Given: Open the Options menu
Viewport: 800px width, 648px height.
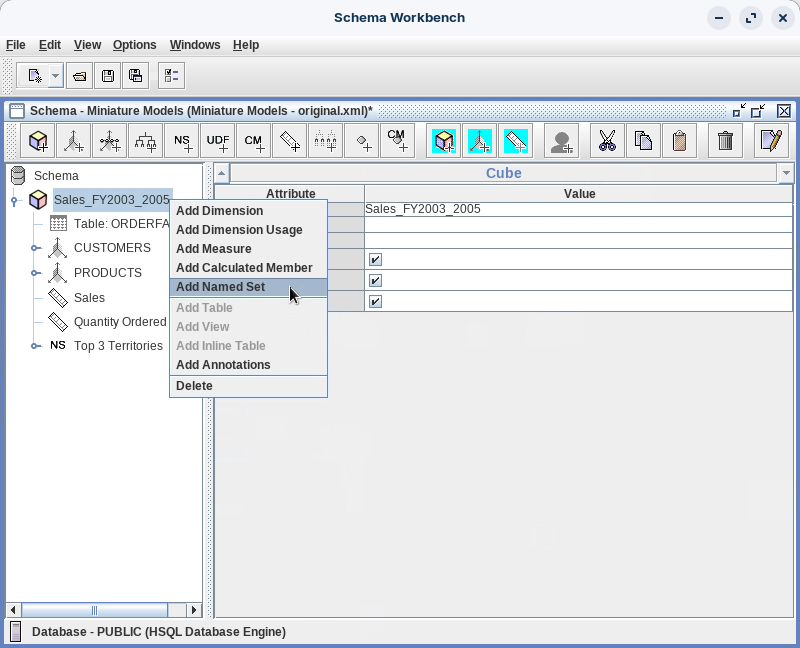Looking at the screenshot, I should [x=134, y=45].
